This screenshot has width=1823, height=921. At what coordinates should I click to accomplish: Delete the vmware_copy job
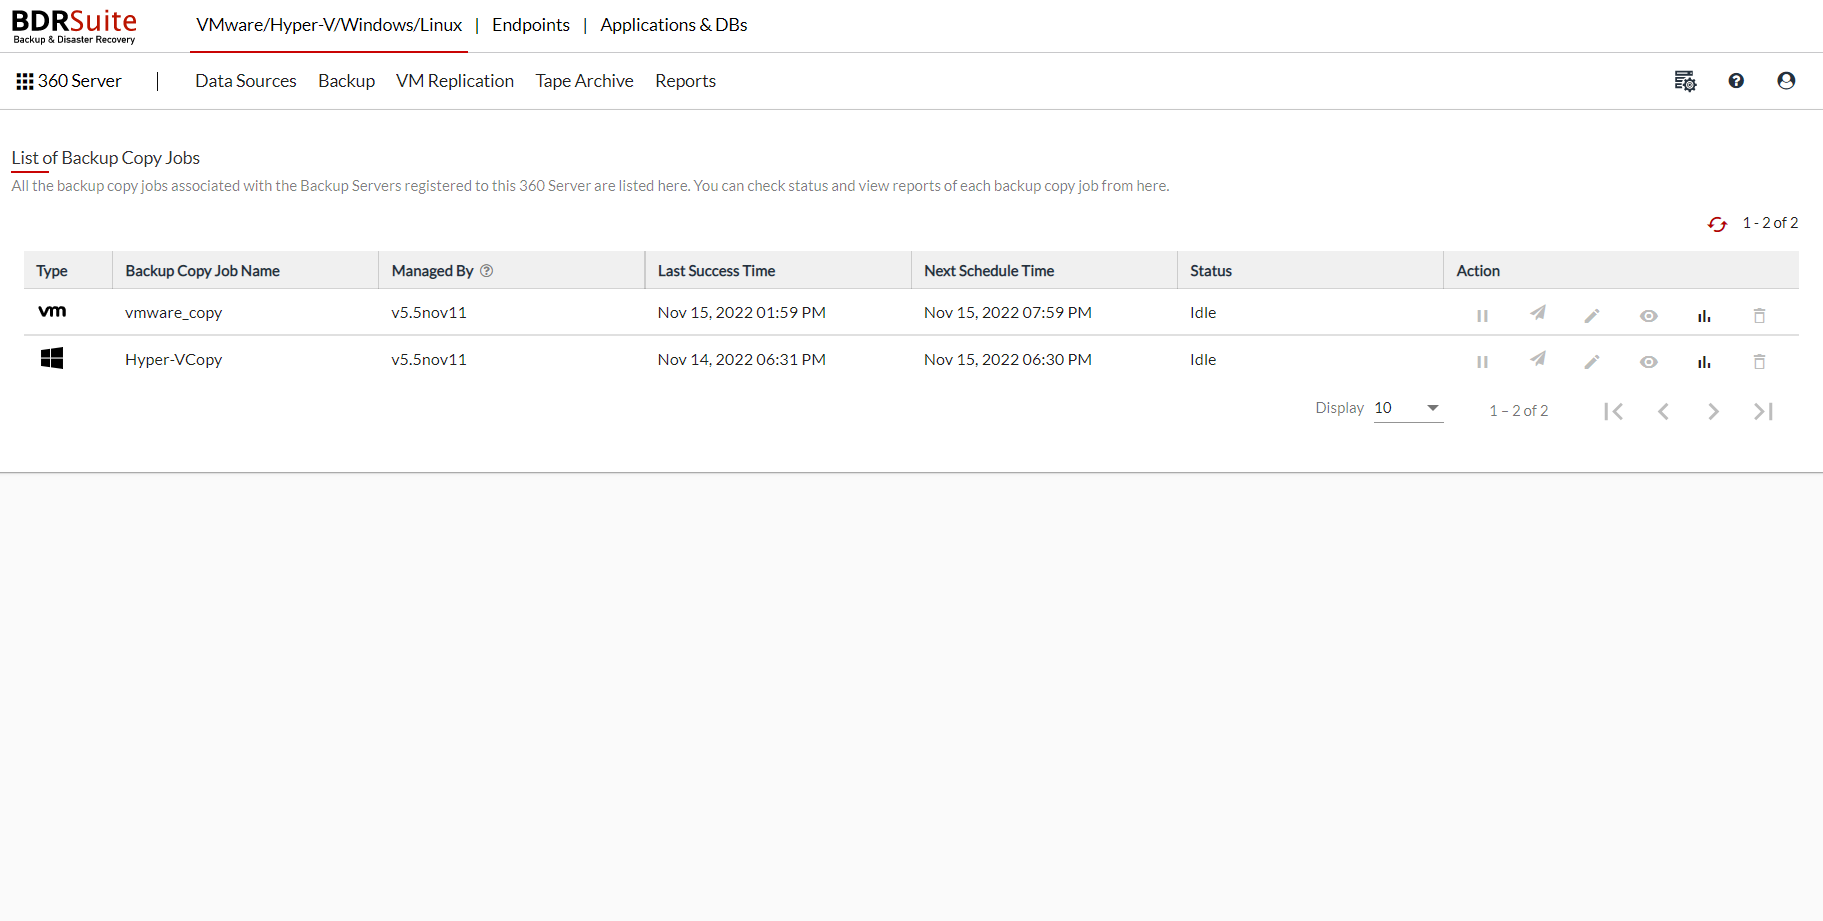1759,316
